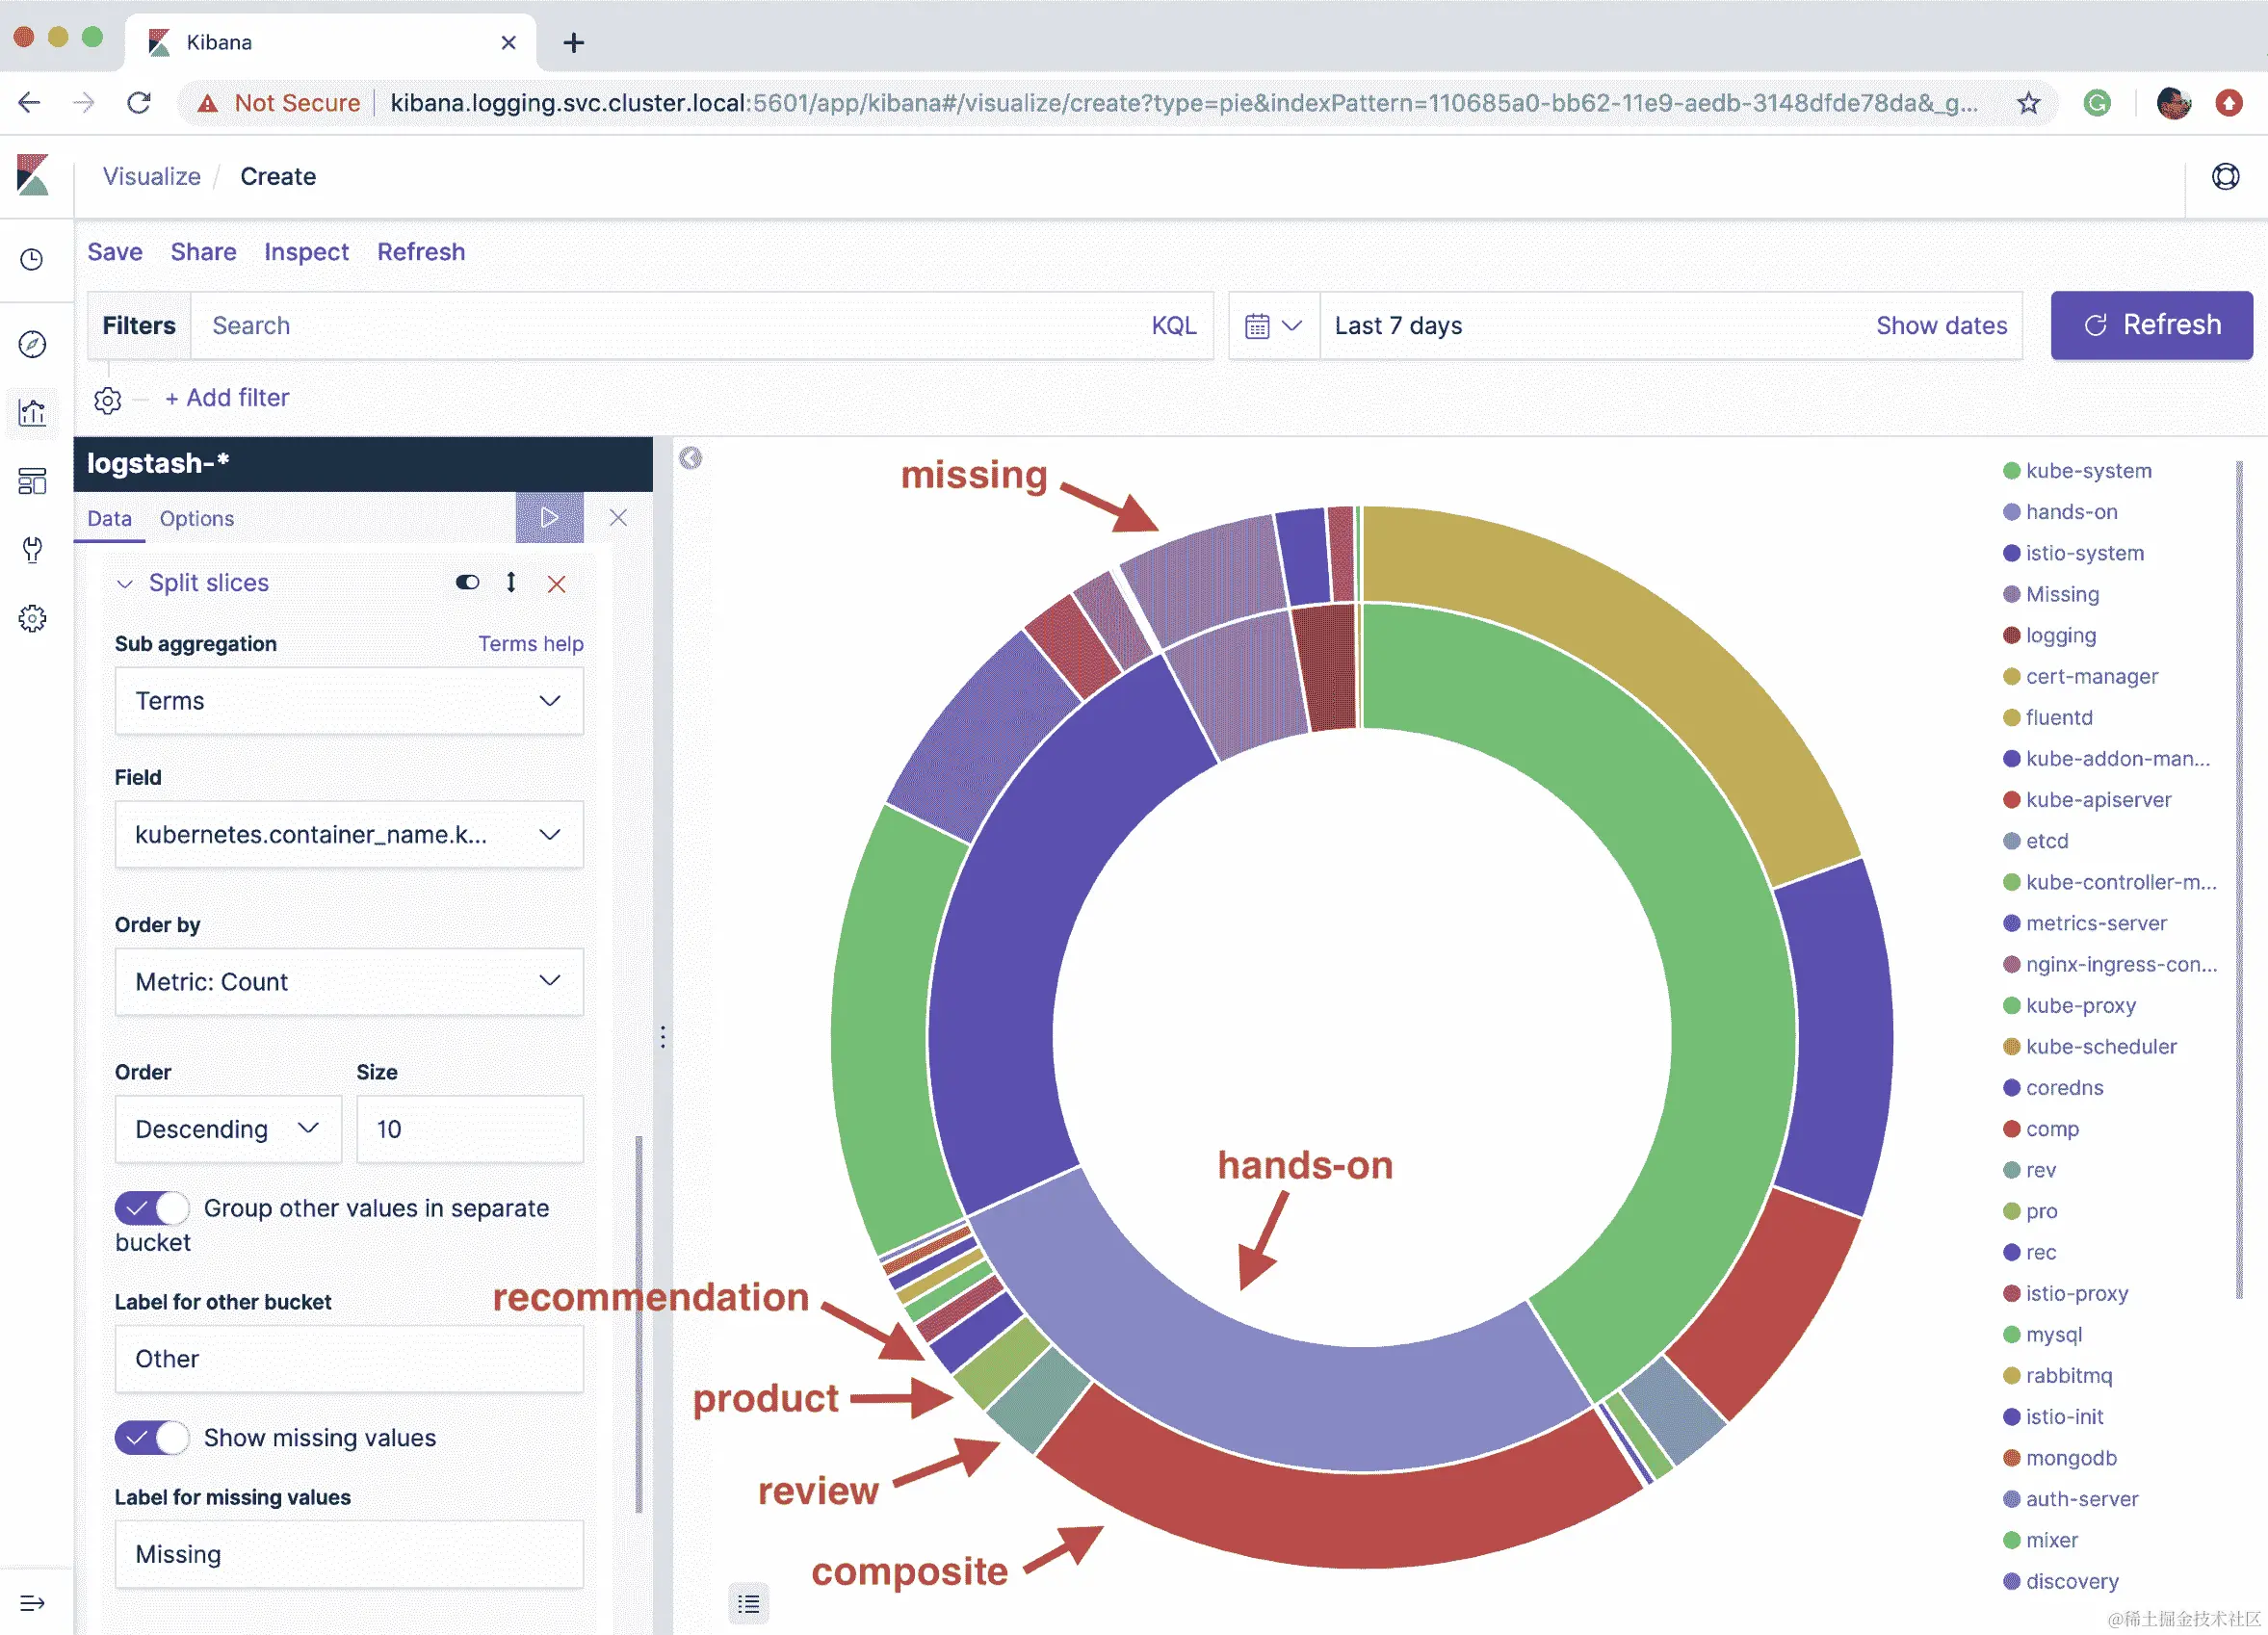Click the Apply changes play button
2268x1635 pixels.
point(549,517)
